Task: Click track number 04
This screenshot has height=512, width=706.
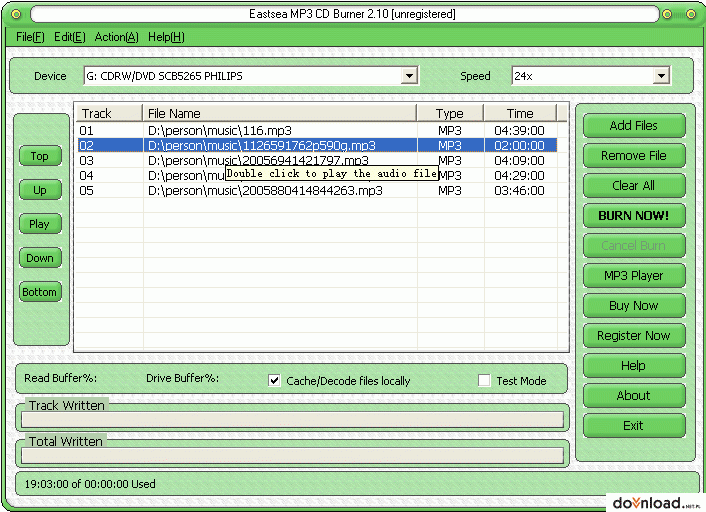Action: [x=86, y=176]
